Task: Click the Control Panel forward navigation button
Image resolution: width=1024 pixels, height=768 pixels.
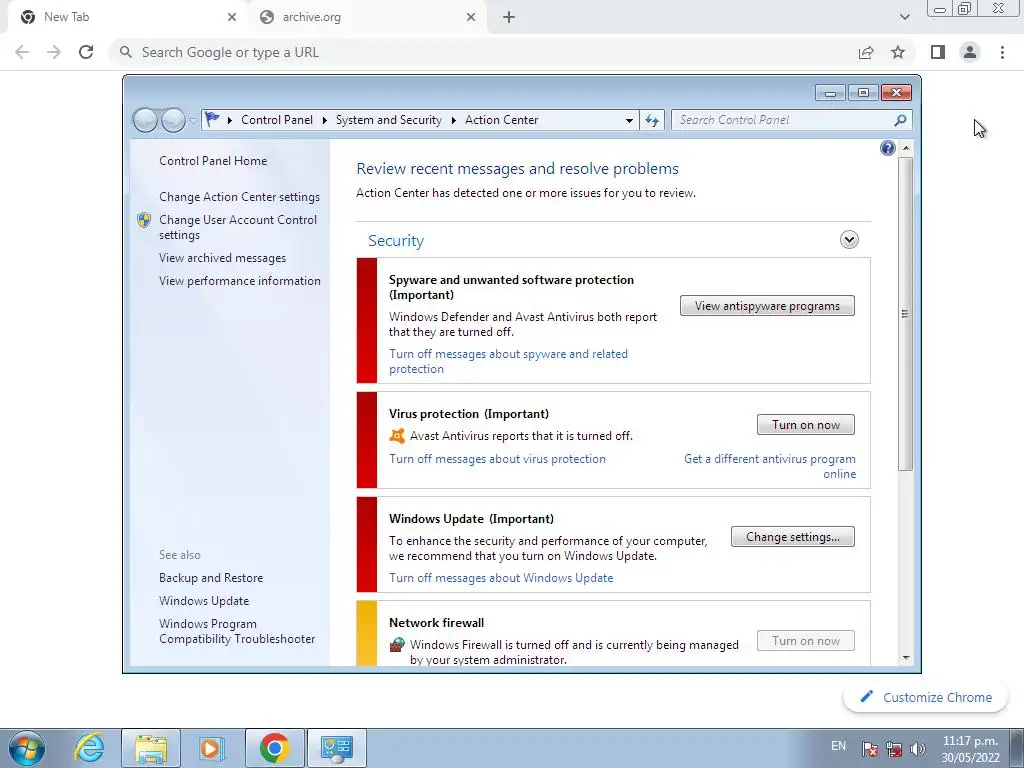Action: coord(173,120)
